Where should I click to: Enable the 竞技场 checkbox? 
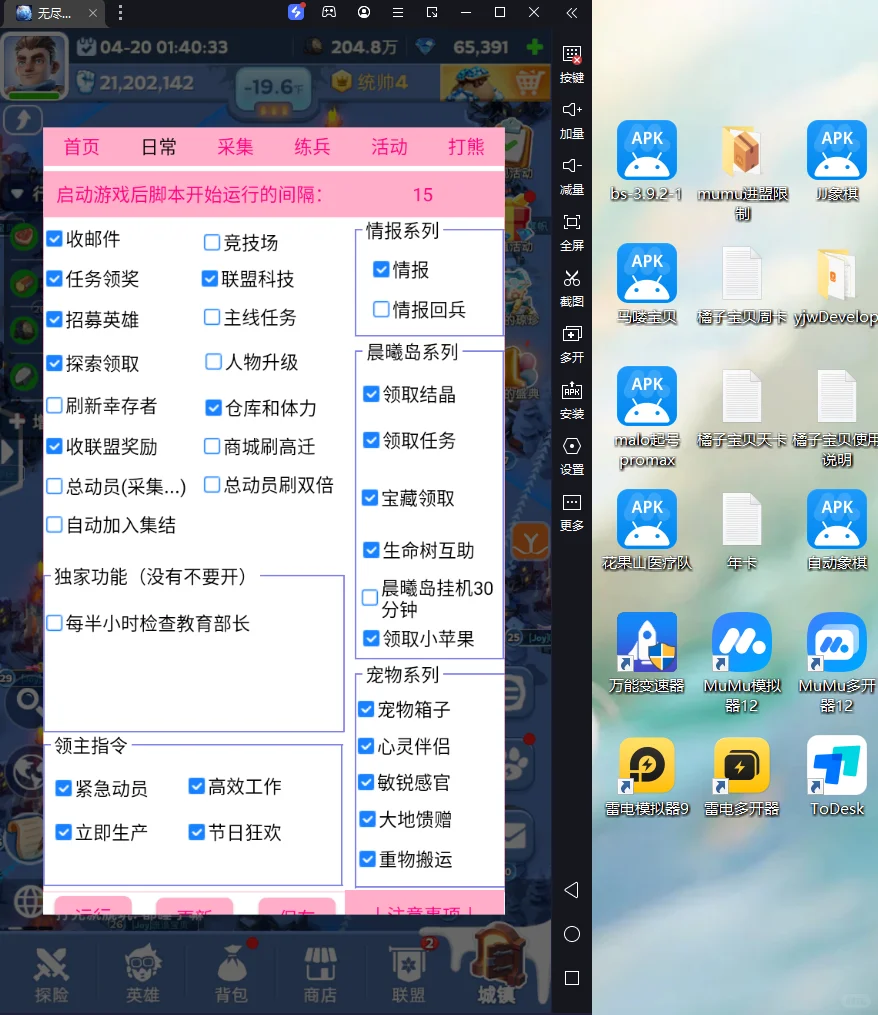pyautogui.click(x=211, y=240)
